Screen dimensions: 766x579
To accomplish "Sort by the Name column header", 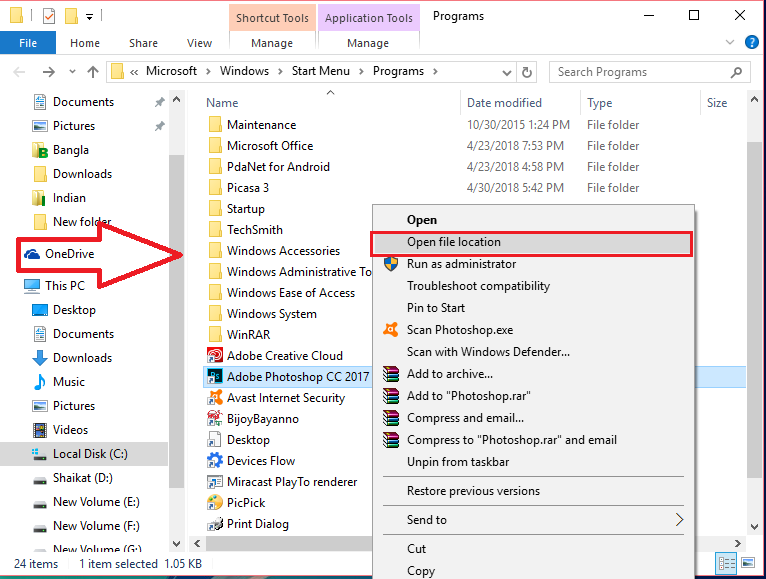I will click(x=222, y=103).
